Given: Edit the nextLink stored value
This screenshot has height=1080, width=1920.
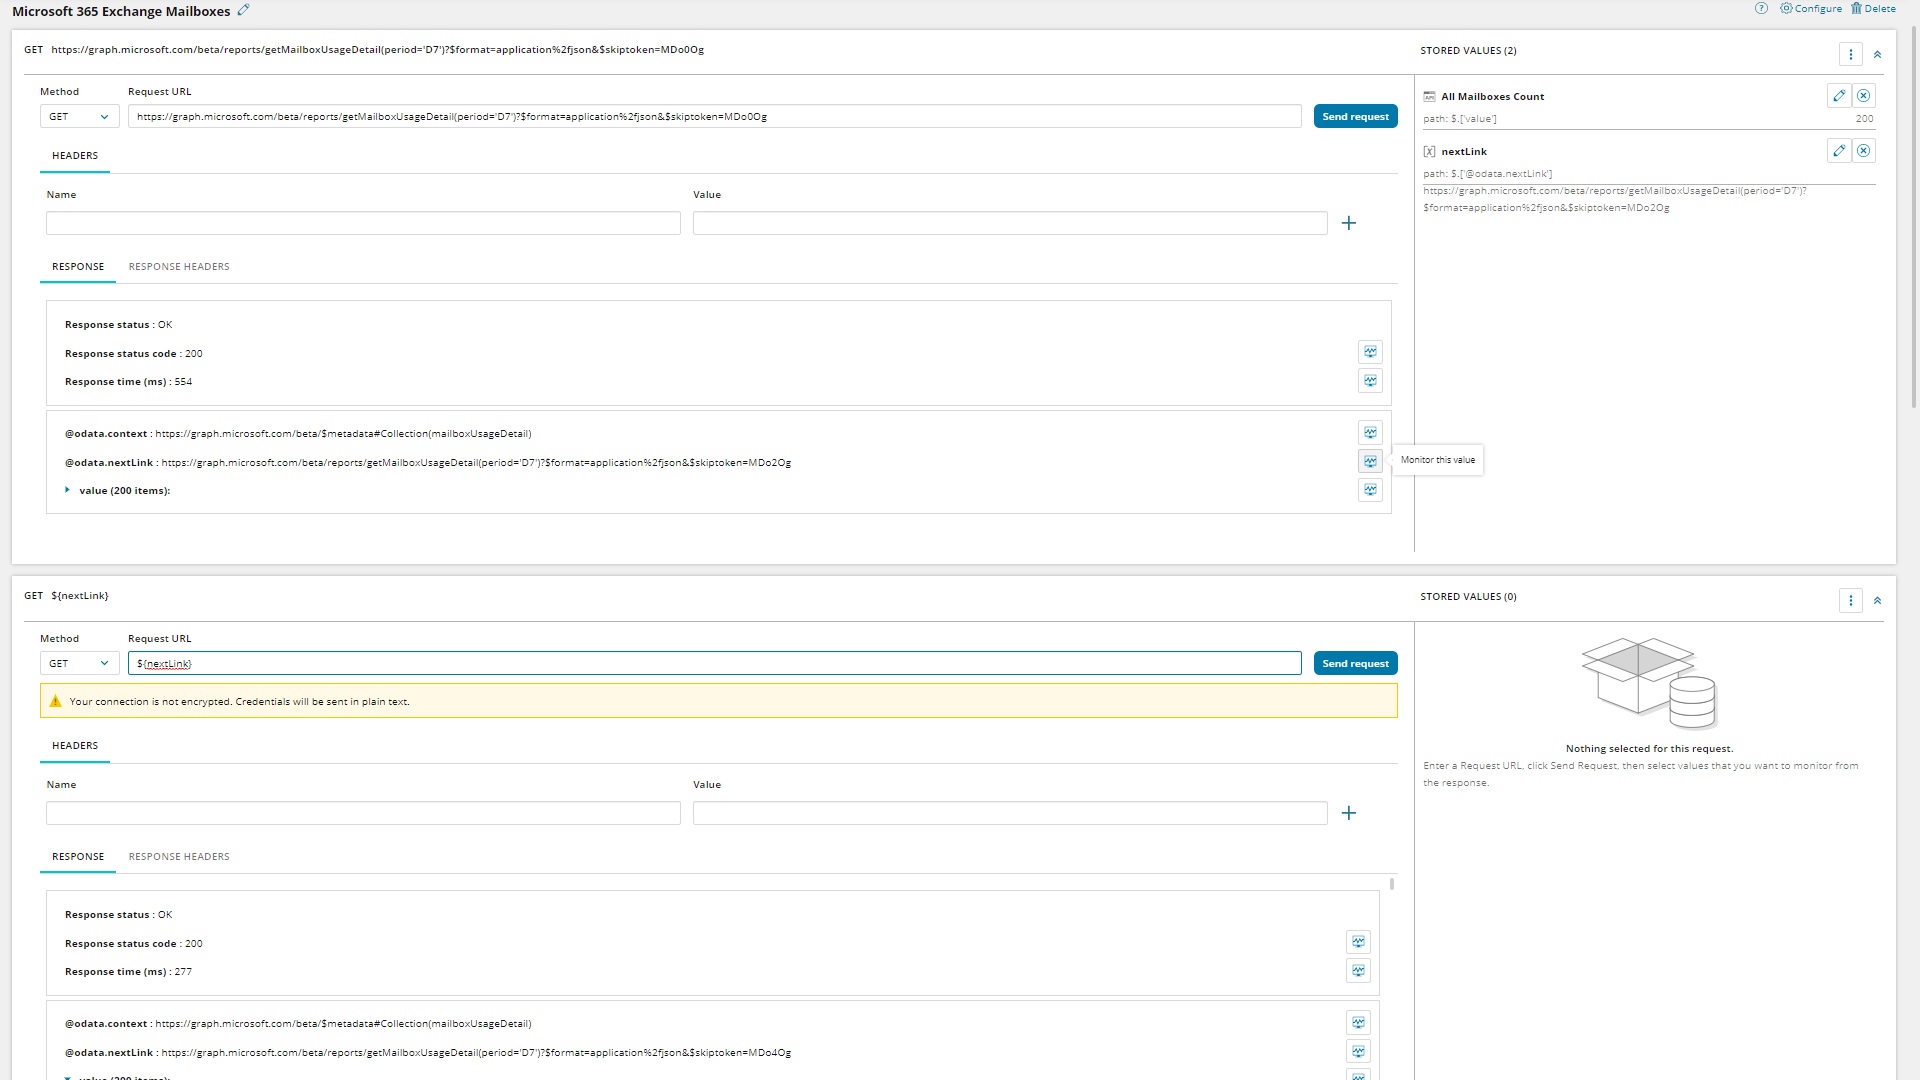Looking at the screenshot, I should [1838, 151].
